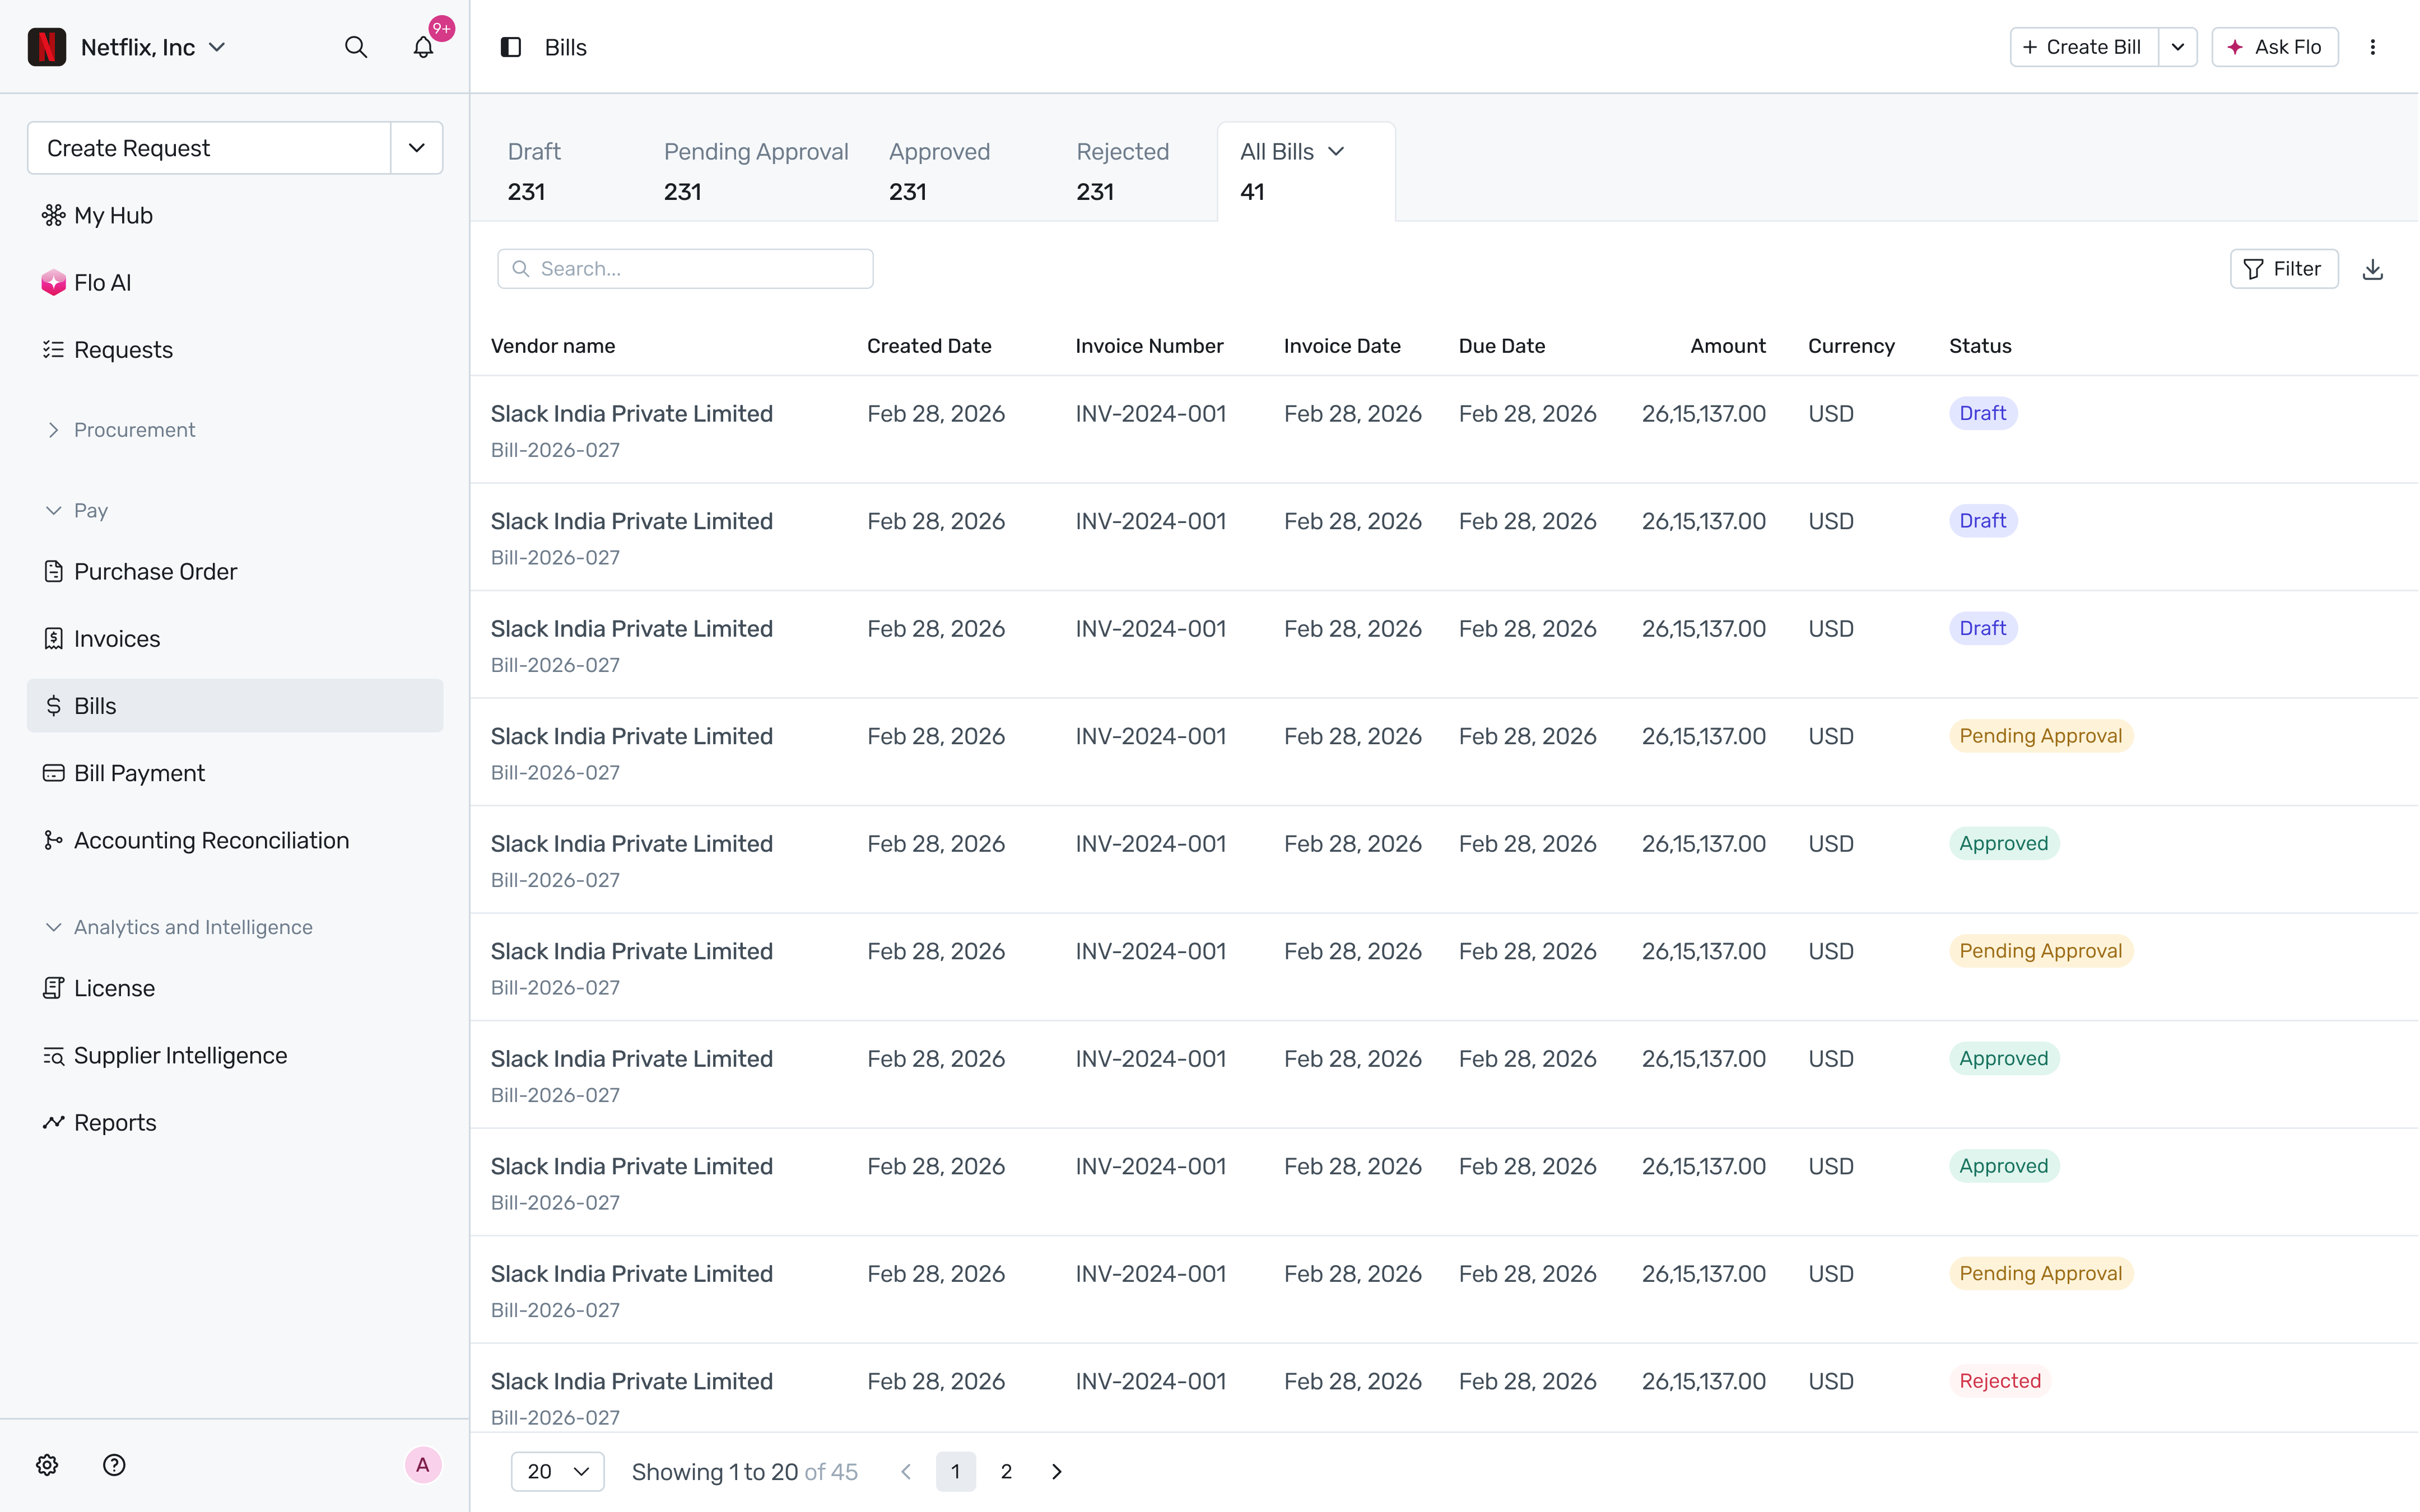This screenshot has width=2420, height=1512.
Task: Click Create Request button
Action: tap(209, 148)
